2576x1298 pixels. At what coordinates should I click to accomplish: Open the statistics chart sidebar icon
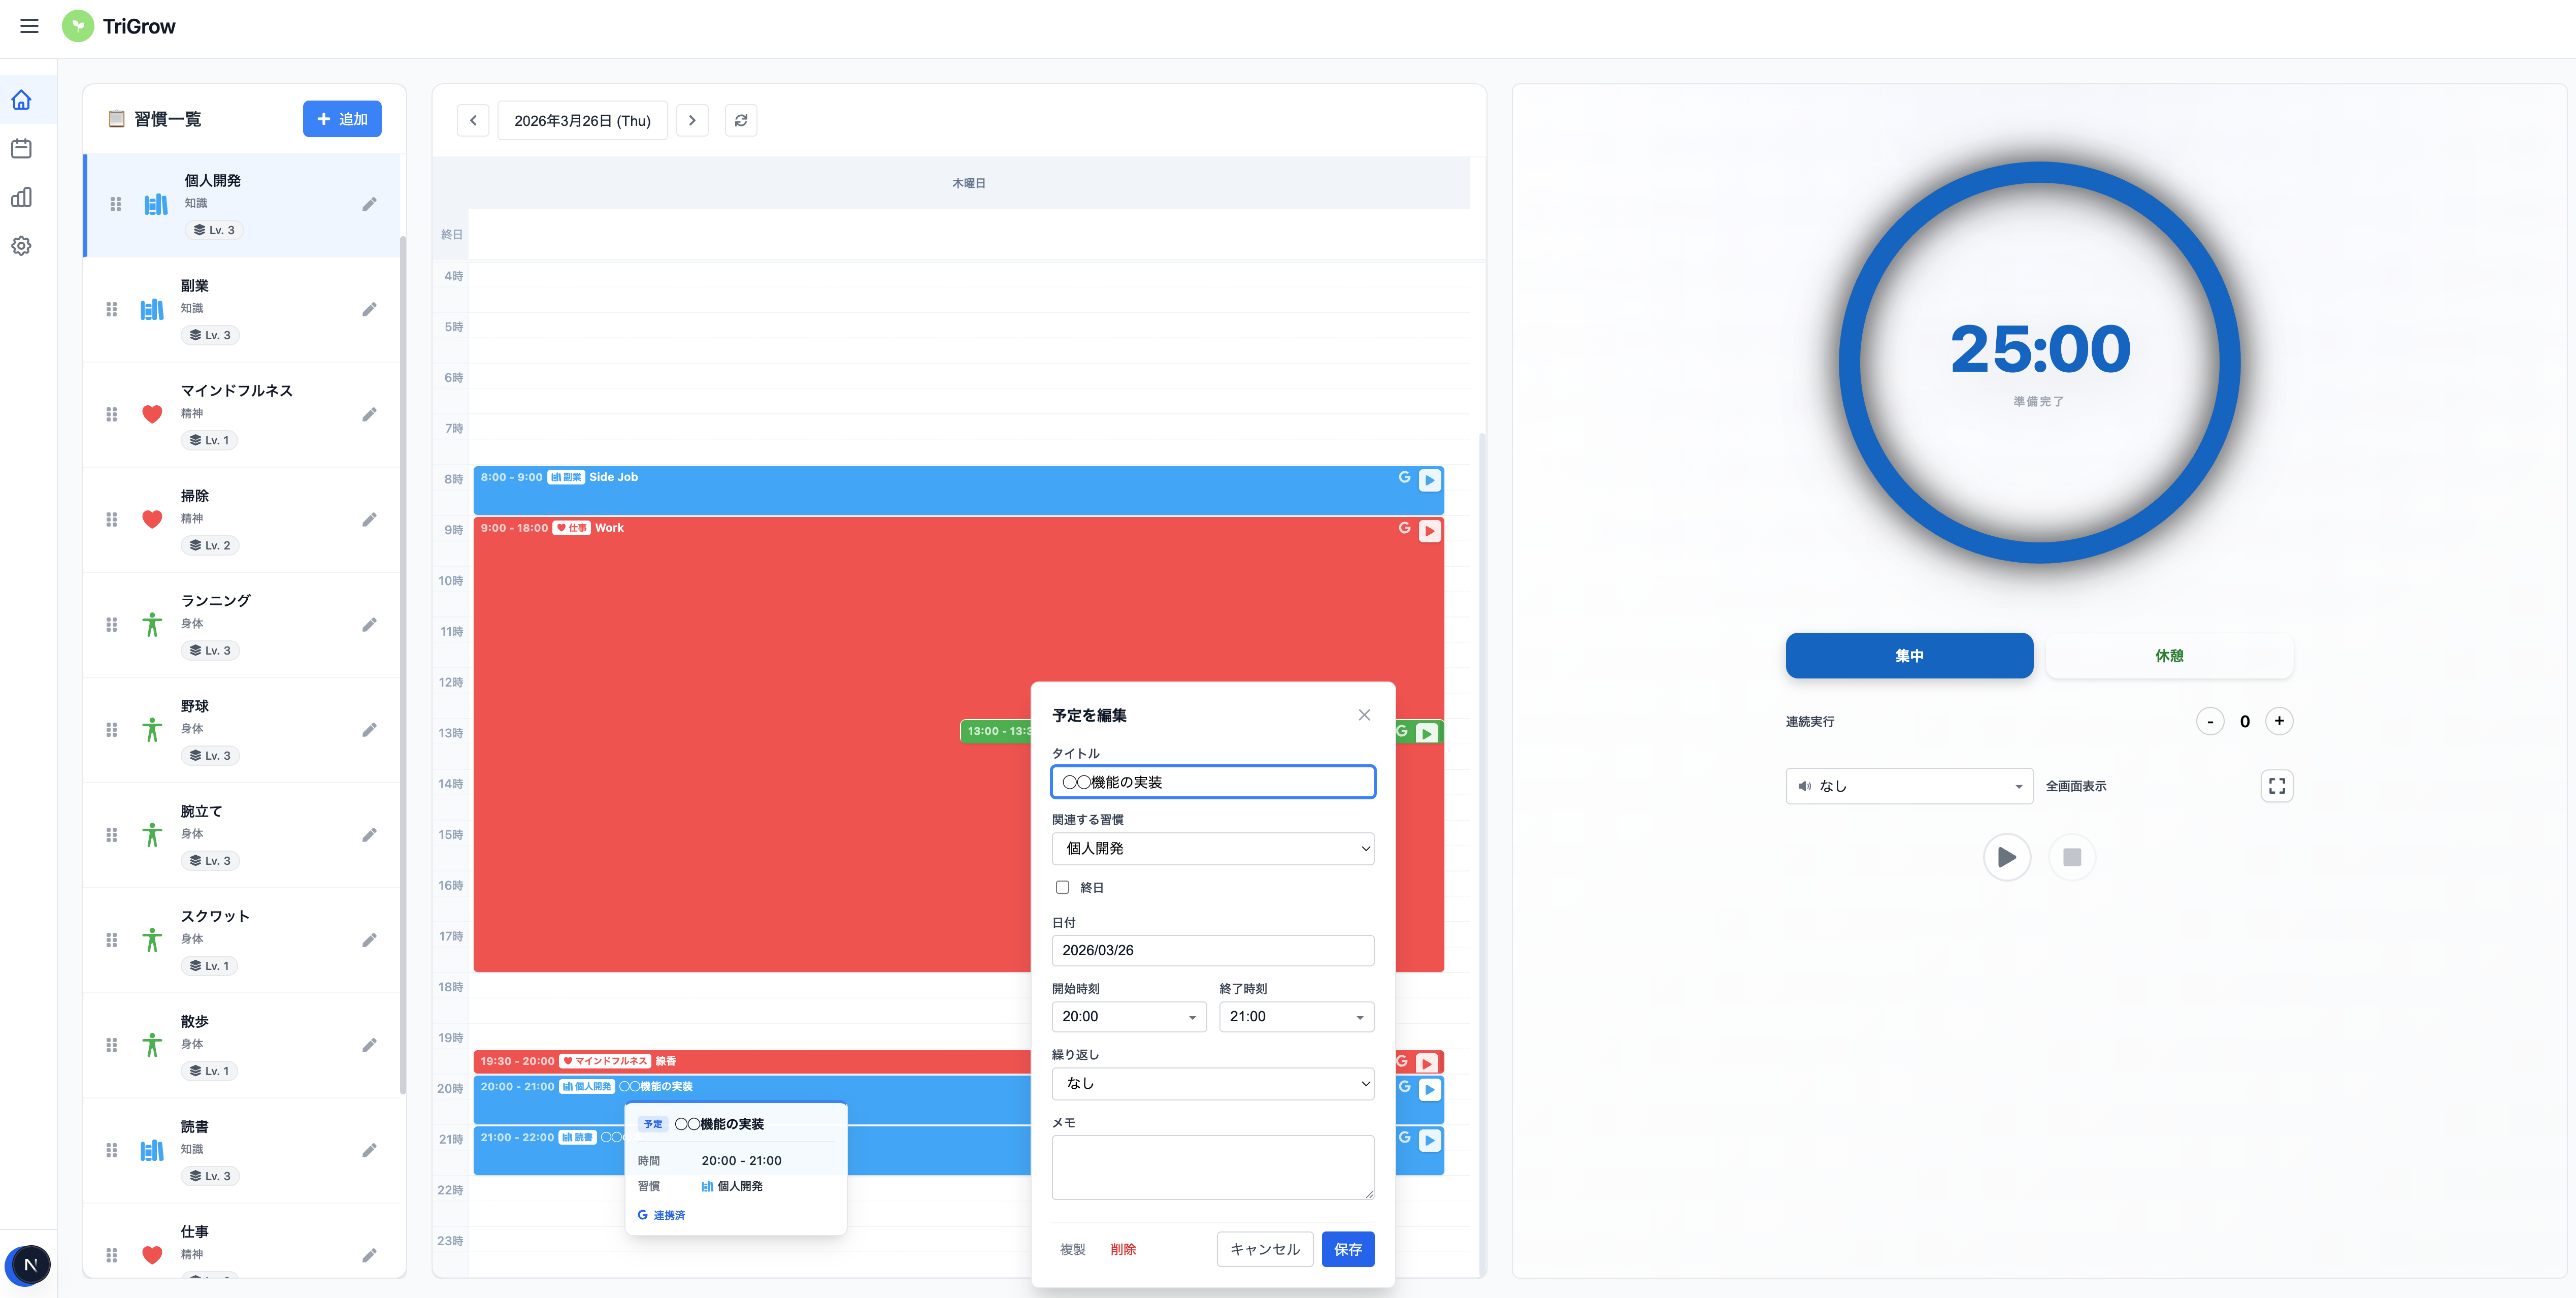21,197
